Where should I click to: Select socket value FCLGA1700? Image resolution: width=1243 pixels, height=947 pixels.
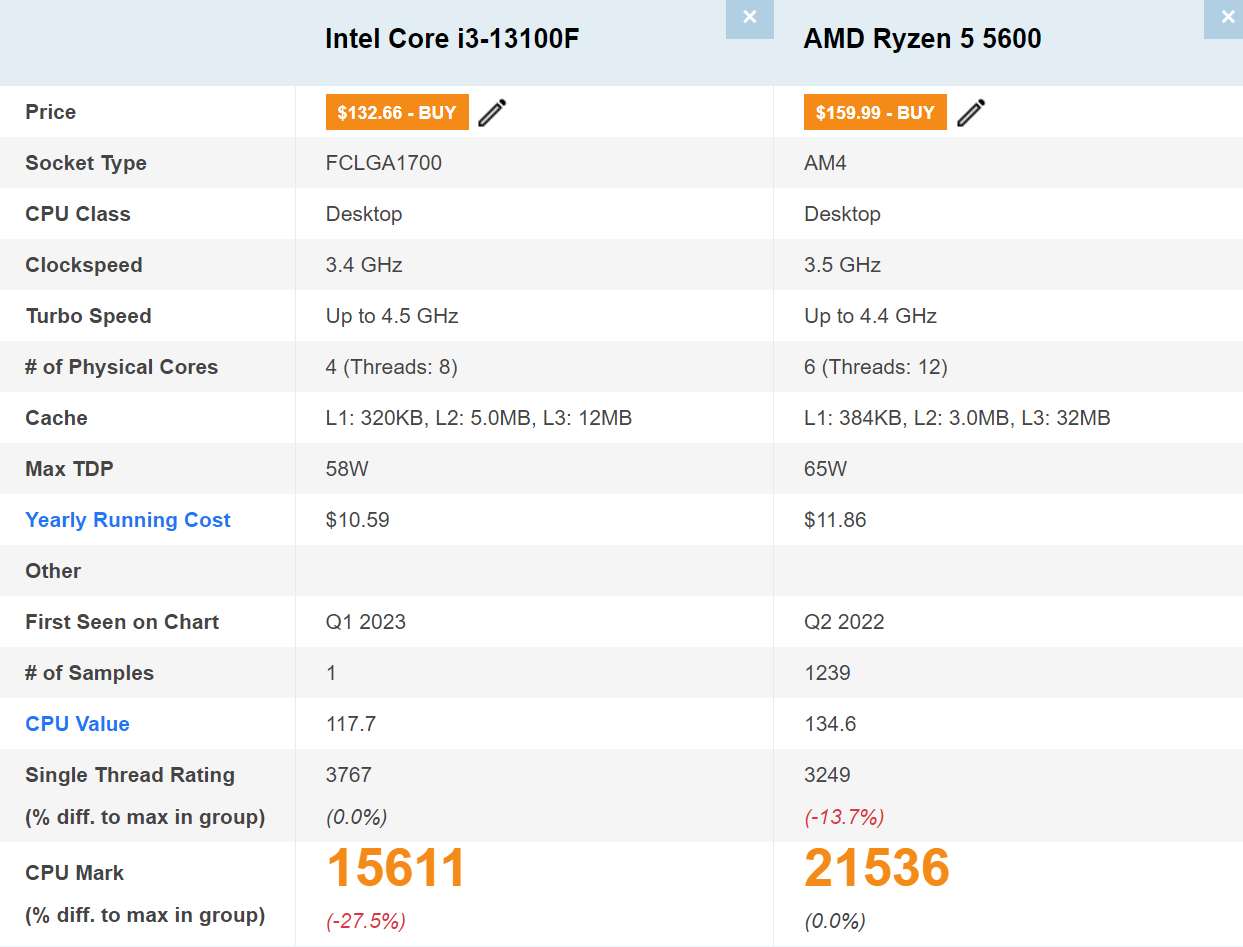coord(384,163)
